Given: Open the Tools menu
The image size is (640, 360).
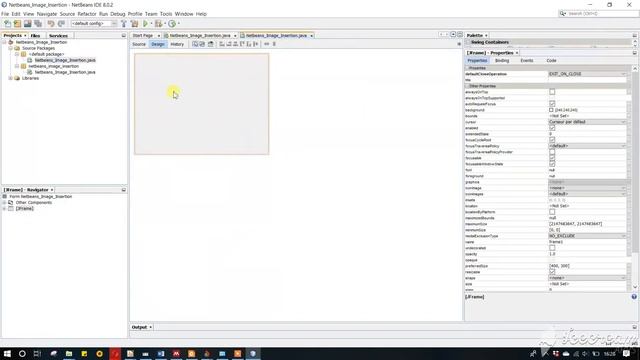Looking at the screenshot, I should pyautogui.click(x=166, y=14).
